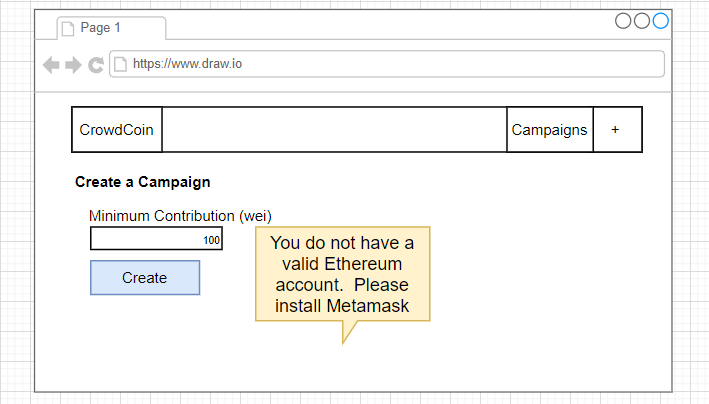Go to the CrowdCoin home link

[x=117, y=130]
